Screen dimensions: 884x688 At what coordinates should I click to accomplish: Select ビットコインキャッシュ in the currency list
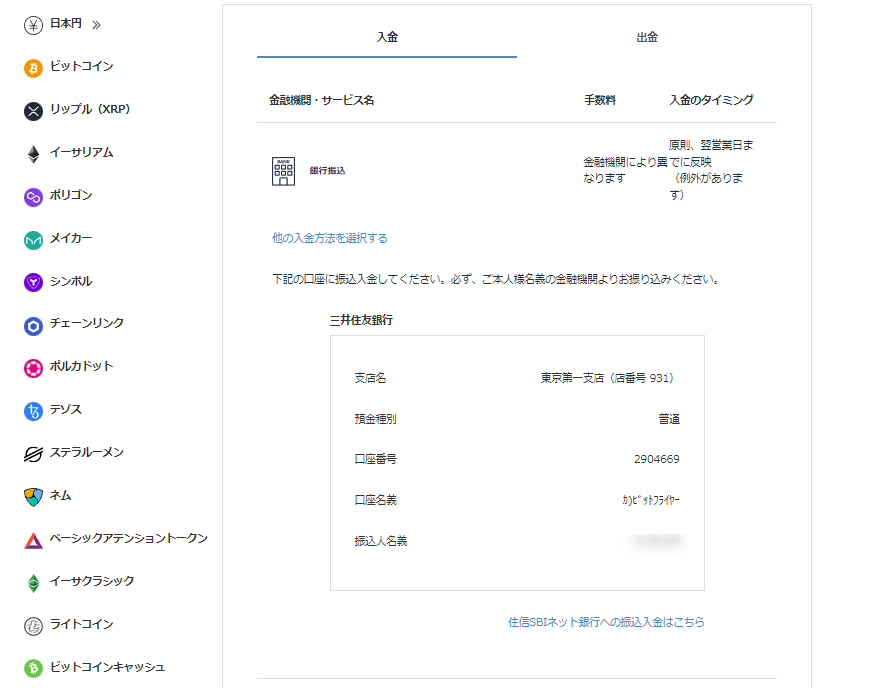[x=107, y=668]
